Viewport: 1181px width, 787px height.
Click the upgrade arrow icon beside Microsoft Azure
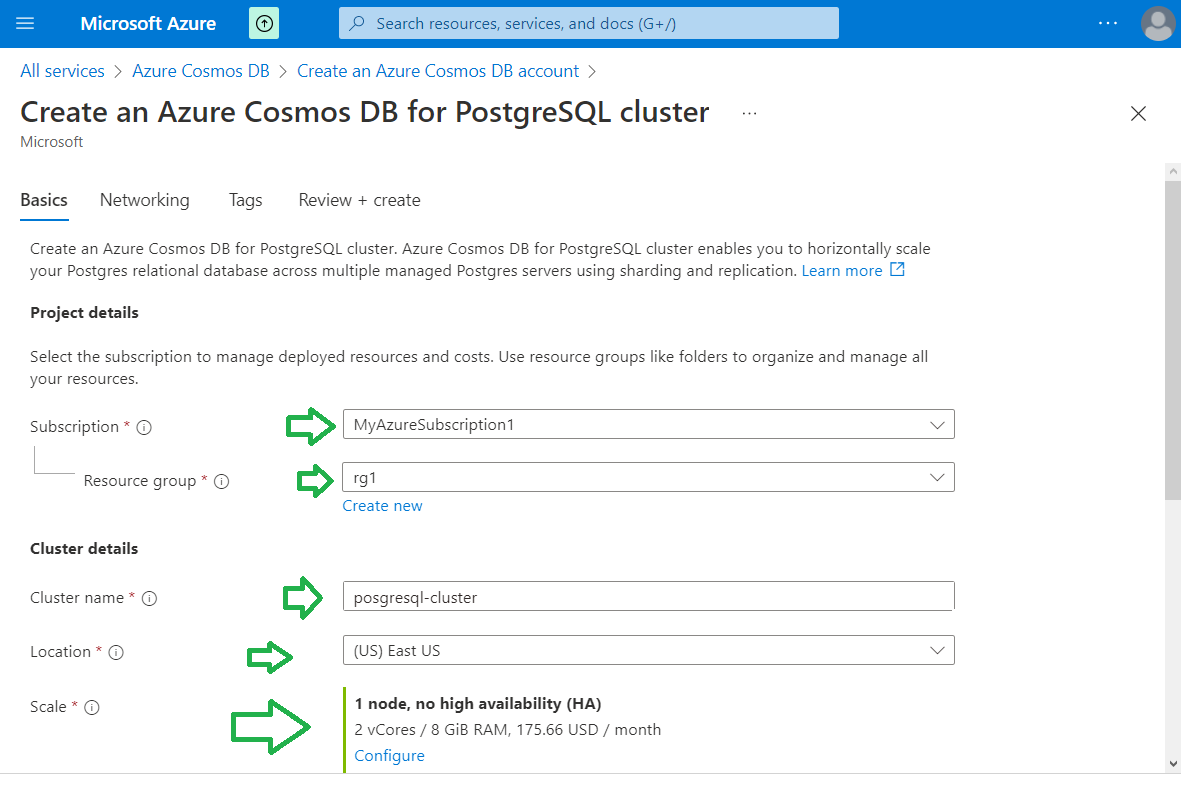264,23
